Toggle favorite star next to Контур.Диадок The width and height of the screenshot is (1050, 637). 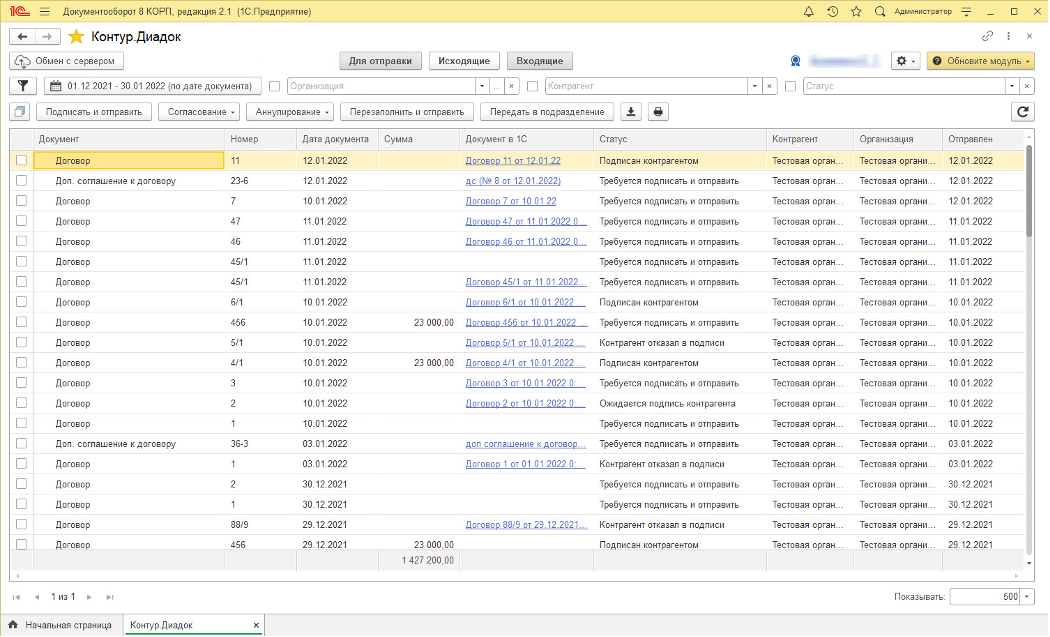point(76,36)
